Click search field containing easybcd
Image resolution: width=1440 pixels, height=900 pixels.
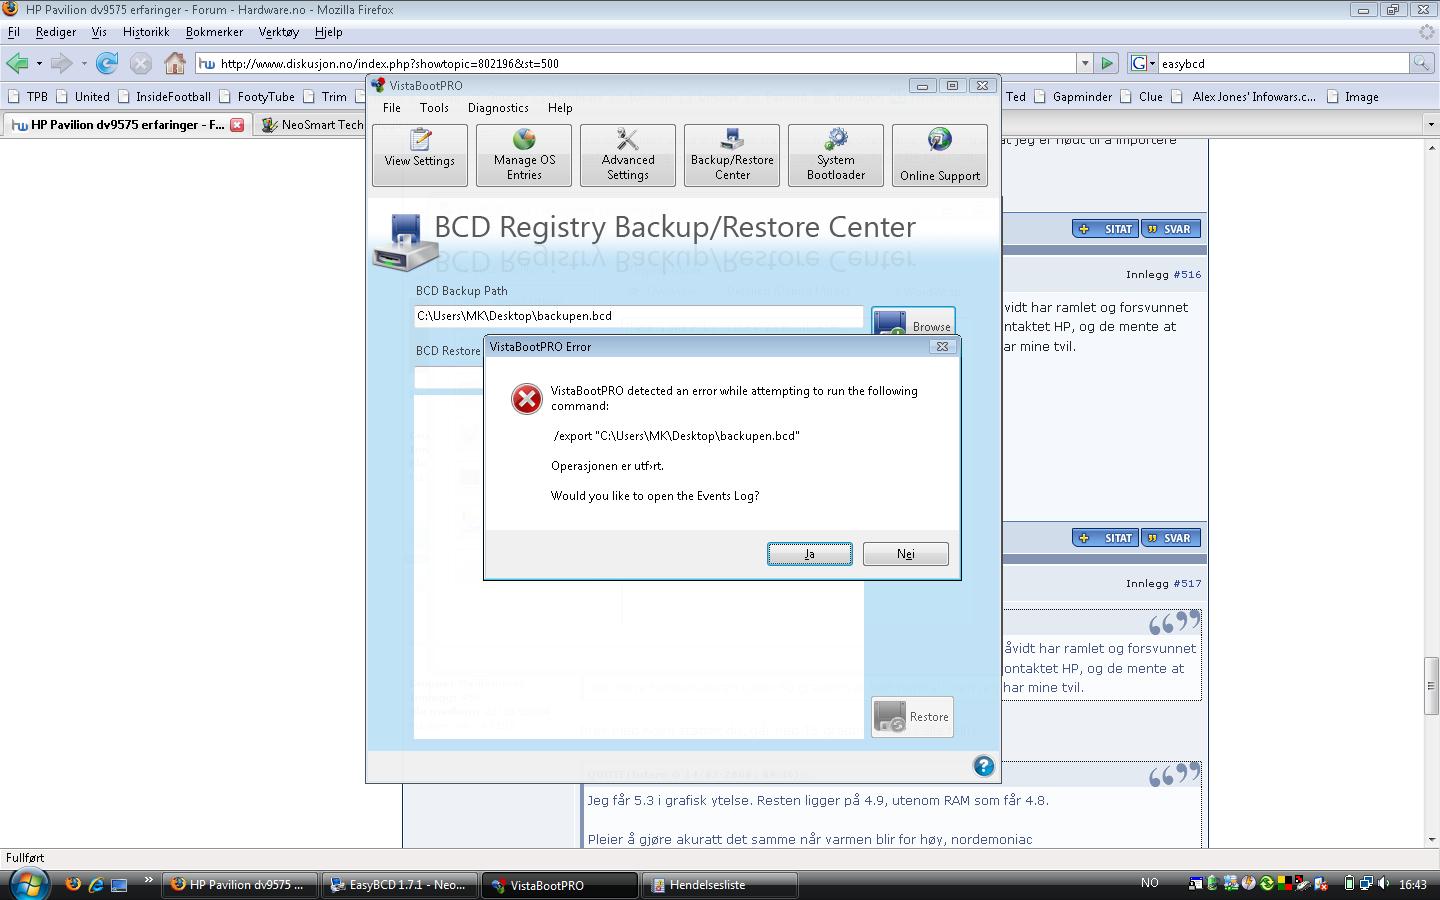[x=1283, y=63]
